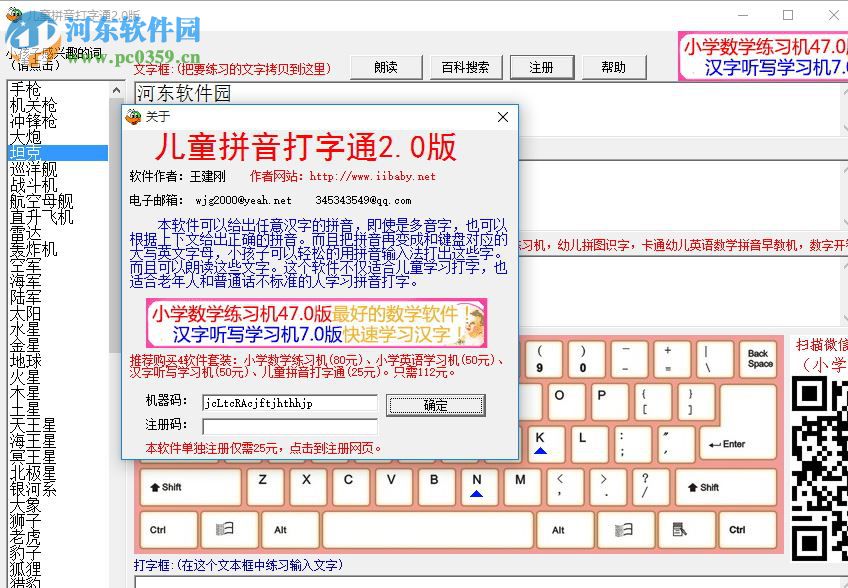Click the 朗读 read-aloud button
This screenshot has width=848, height=588.
tap(387, 68)
